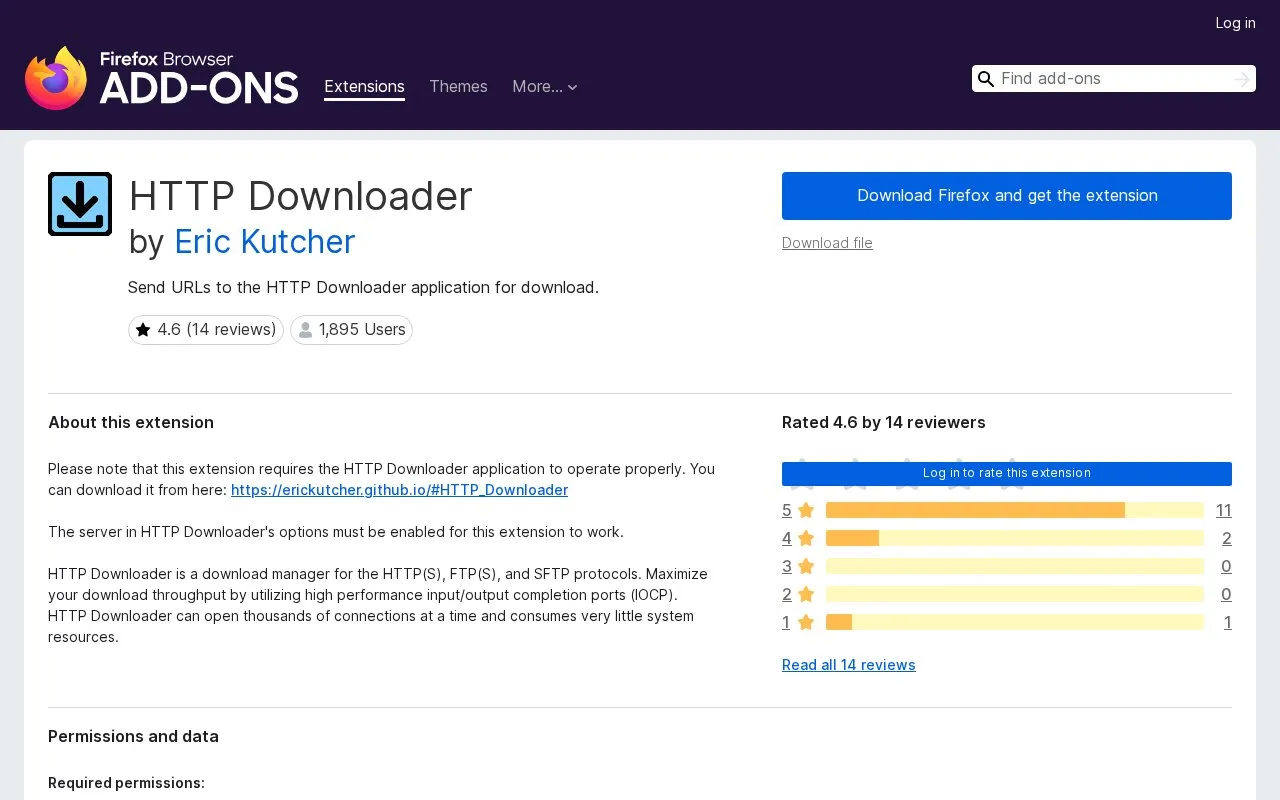1280x800 pixels.
Task: Click Read all 14 reviews link
Action: (849, 665)
